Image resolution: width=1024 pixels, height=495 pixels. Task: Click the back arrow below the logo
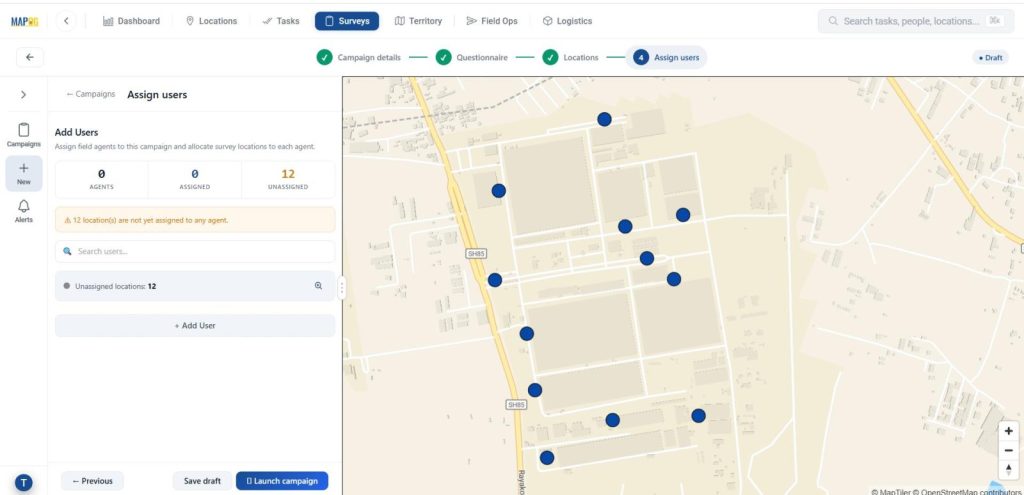(30, 57)
